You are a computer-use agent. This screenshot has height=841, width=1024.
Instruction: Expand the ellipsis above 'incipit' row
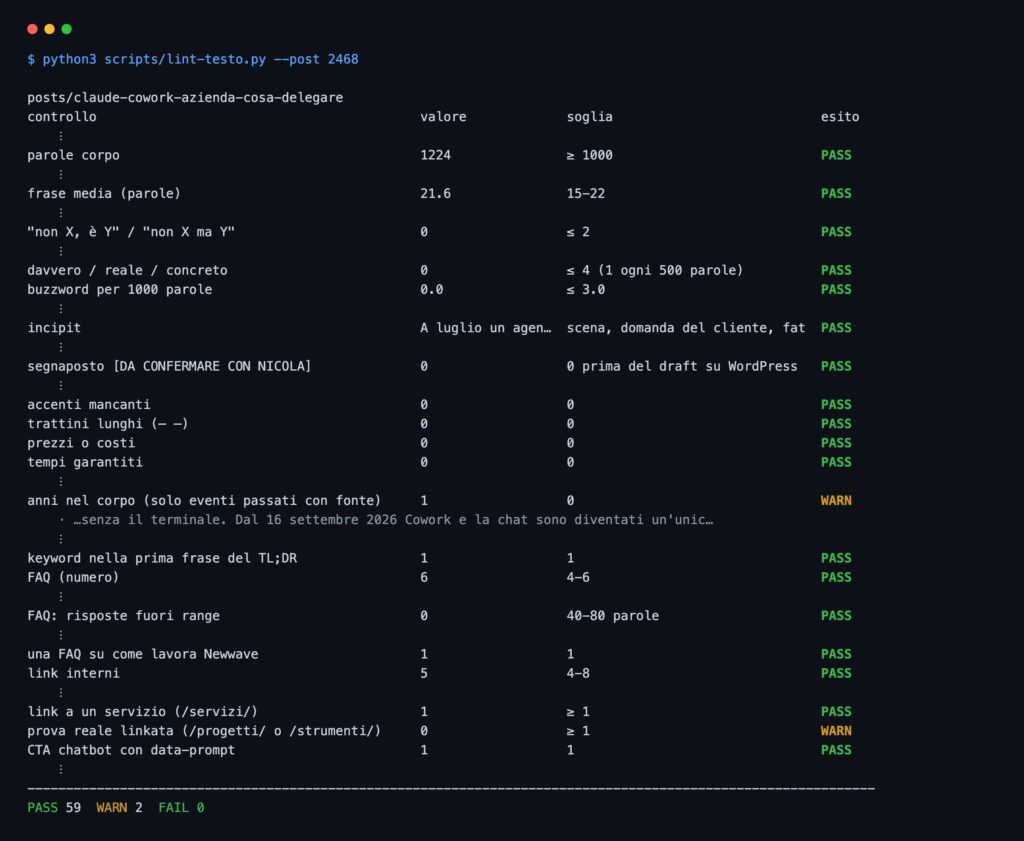pos(61,309)
